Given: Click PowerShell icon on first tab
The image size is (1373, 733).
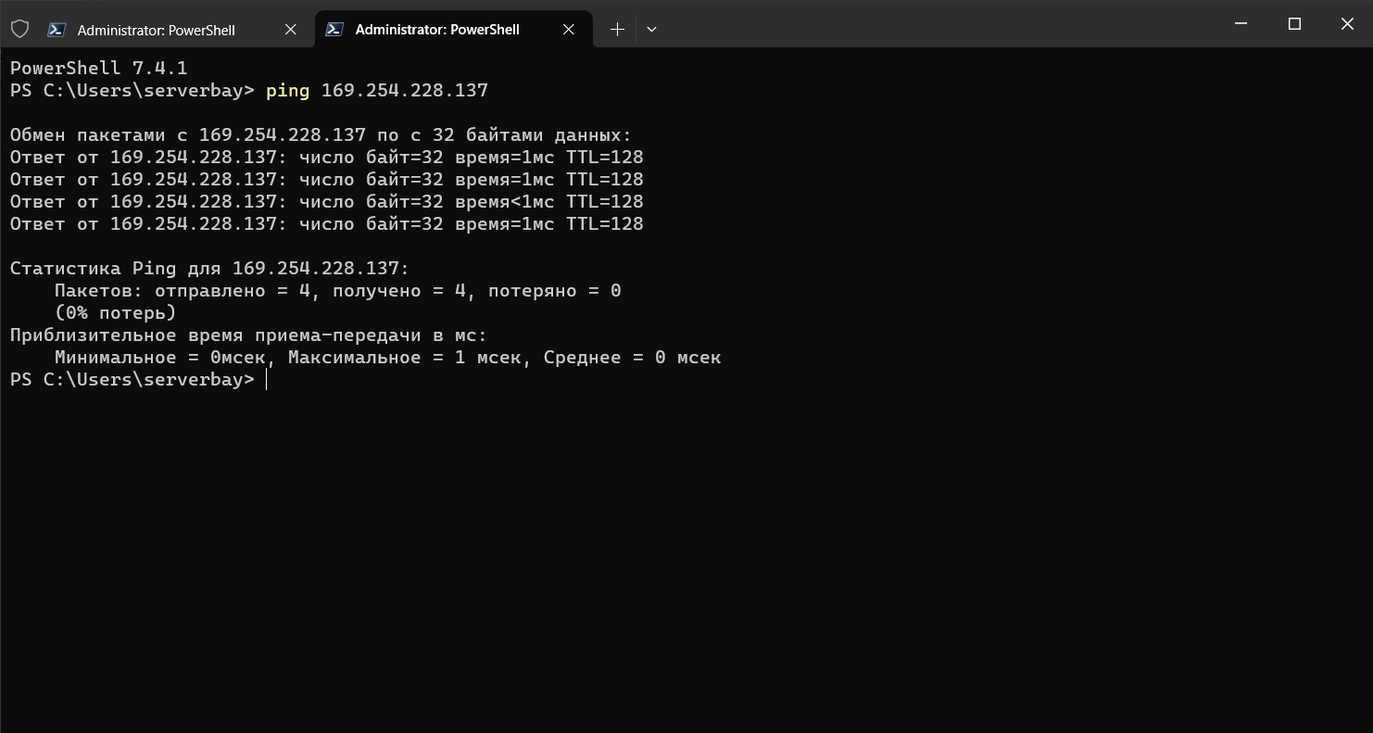Looking at the screenshot, I should pos(57,29).
